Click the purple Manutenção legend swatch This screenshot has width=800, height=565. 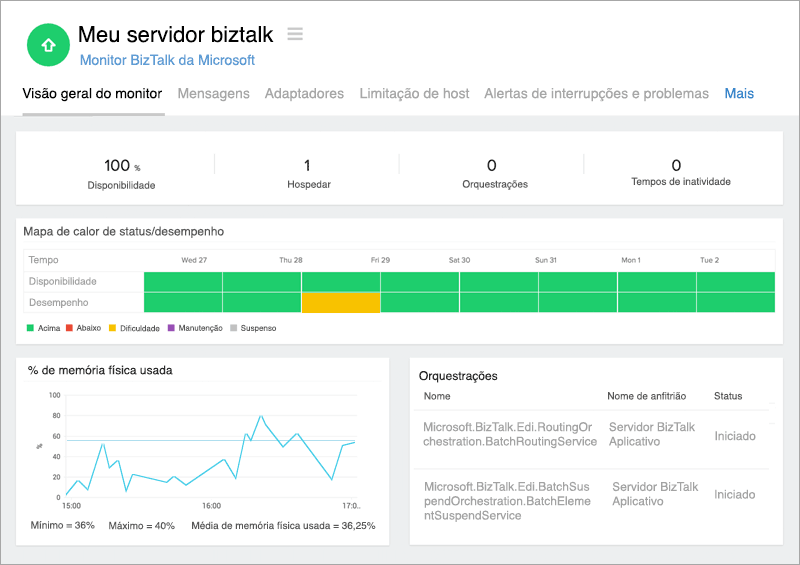171,328
